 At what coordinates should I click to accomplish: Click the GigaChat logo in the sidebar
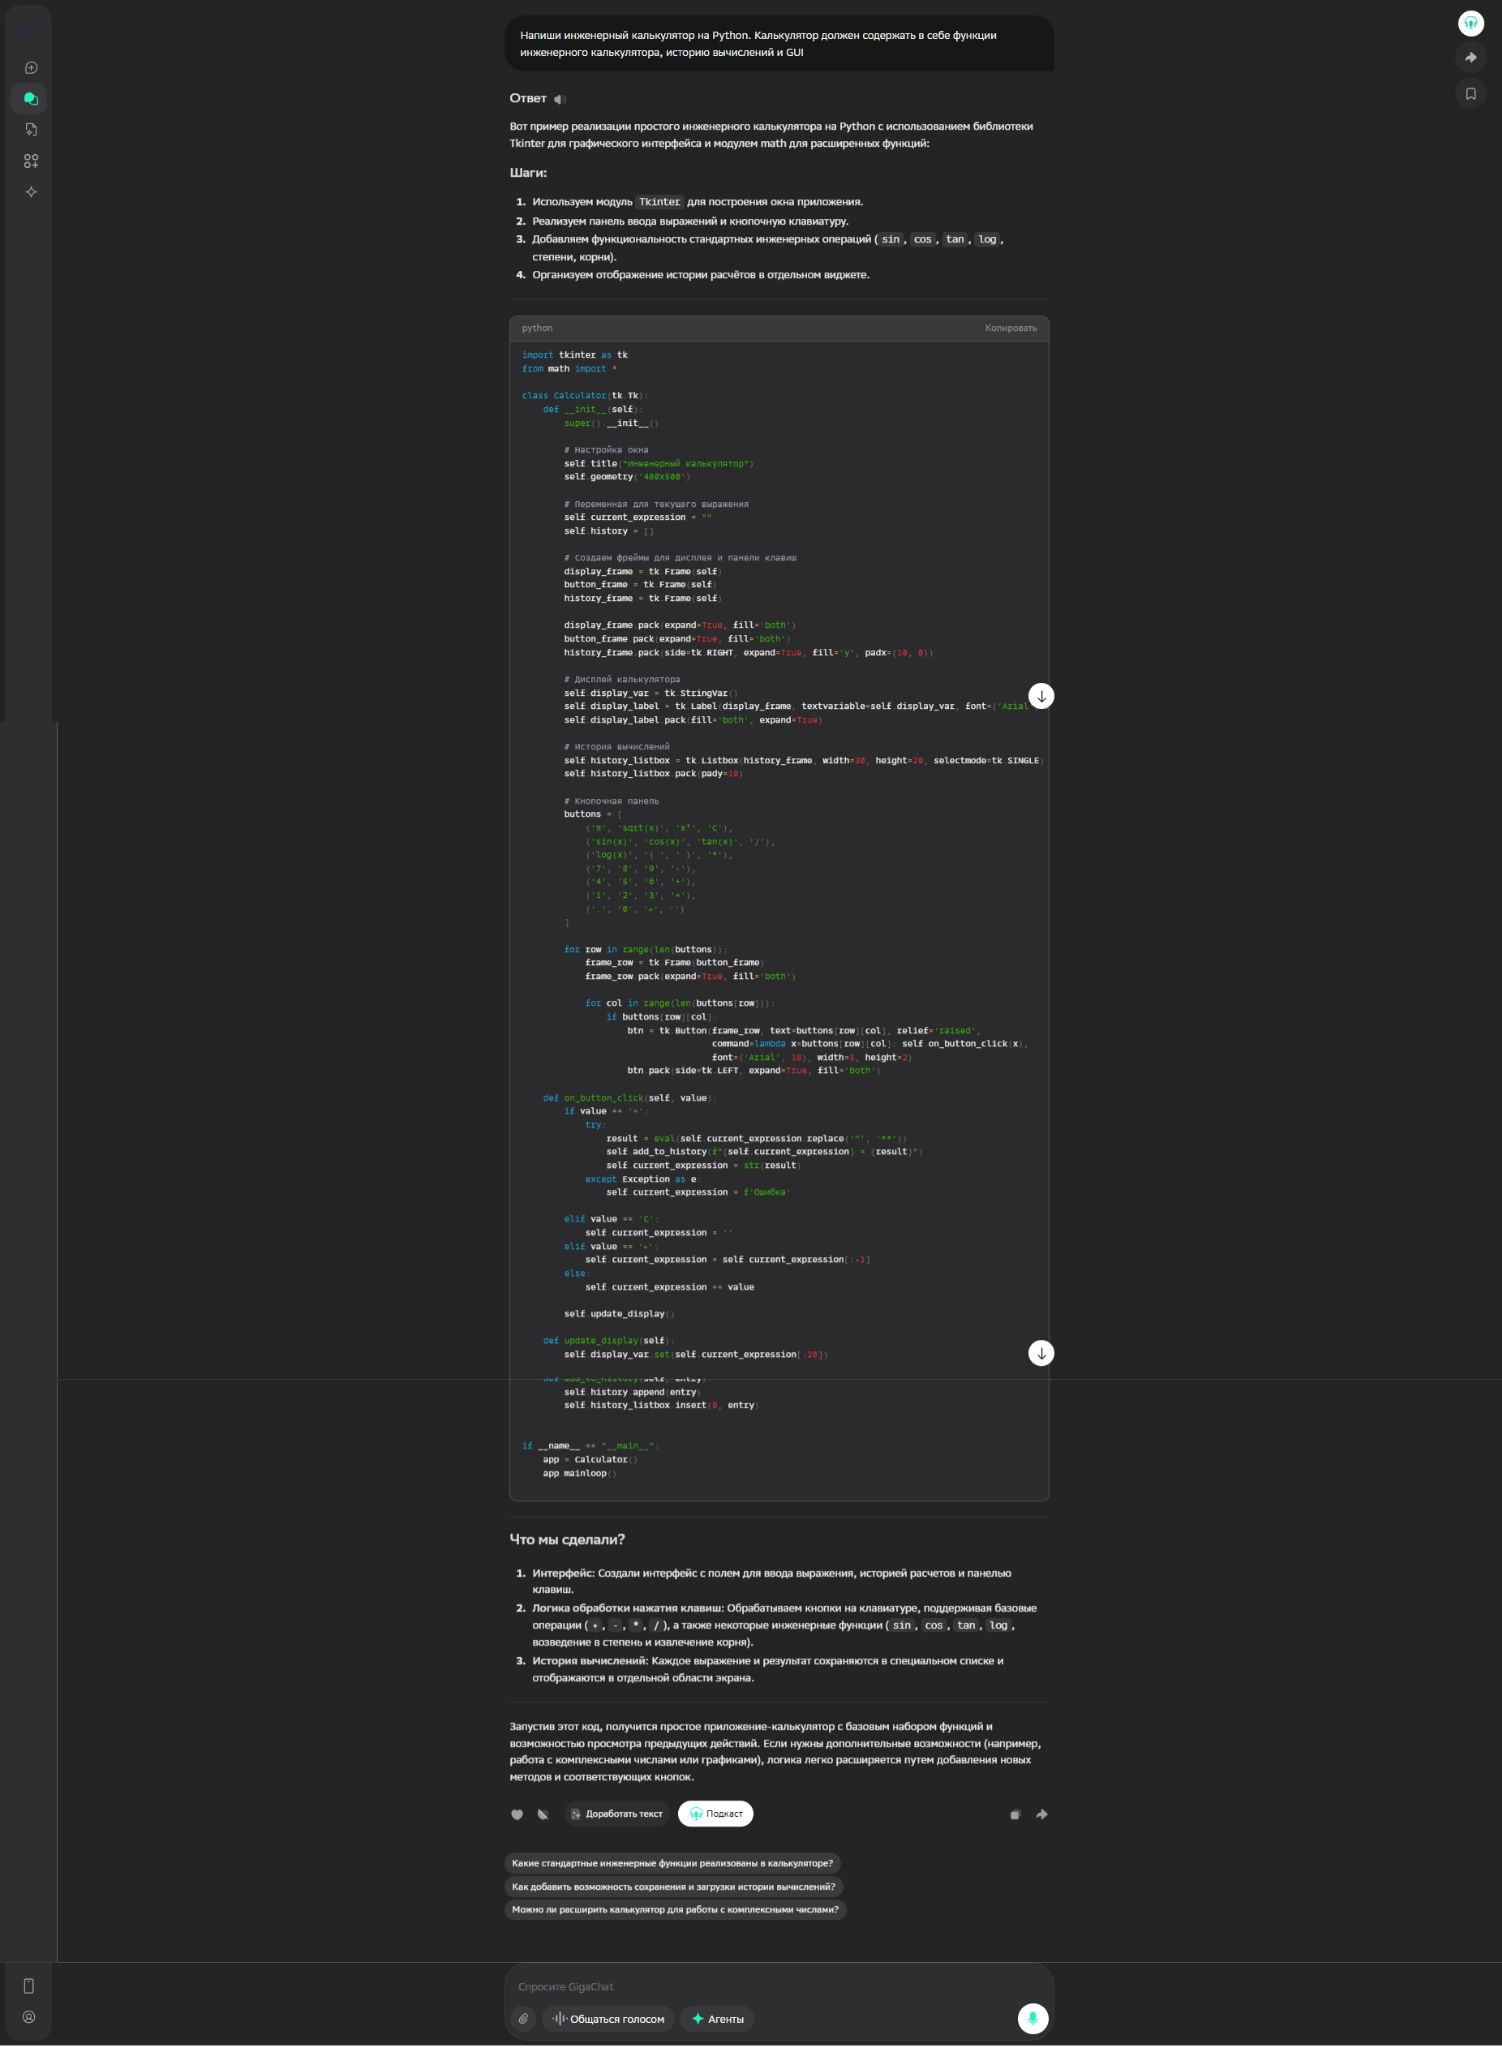[x=30, y=31]
